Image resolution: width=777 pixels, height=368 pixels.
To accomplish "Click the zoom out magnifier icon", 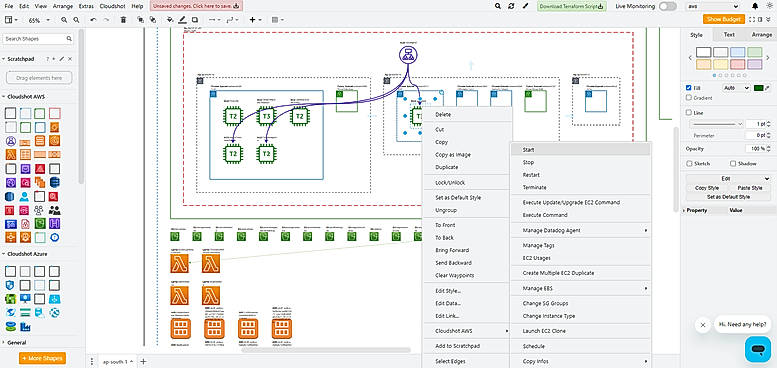I will (76, 20).
